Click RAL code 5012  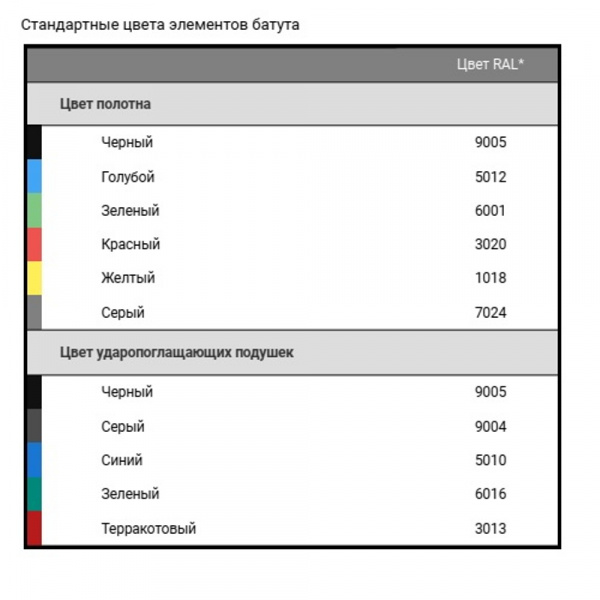[491, 177]
